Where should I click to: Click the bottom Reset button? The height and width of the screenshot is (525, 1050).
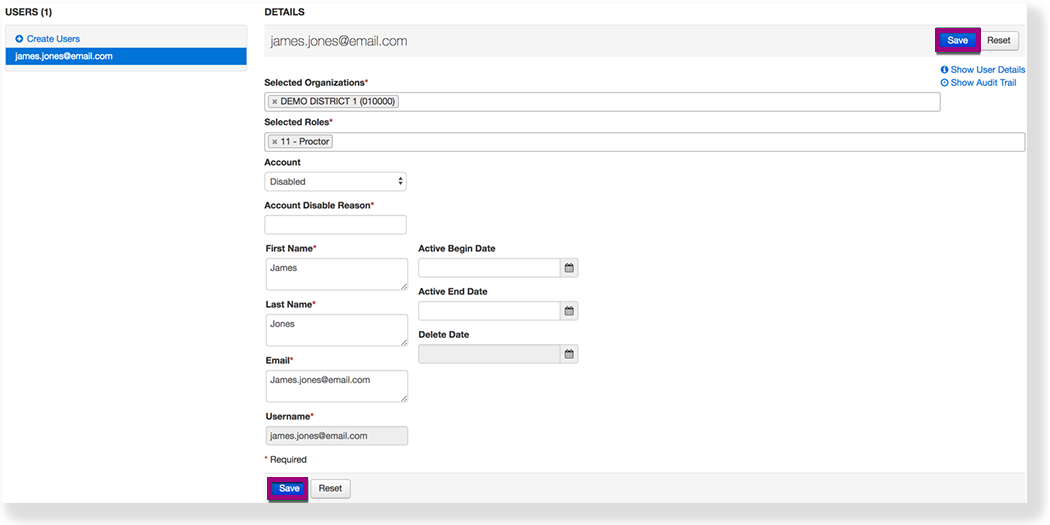(330, 489)
